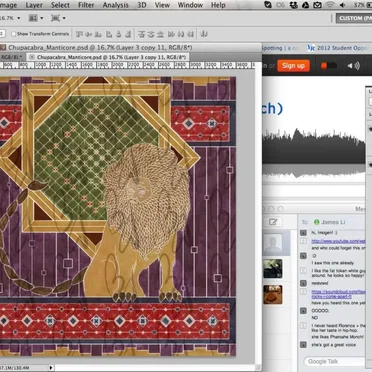Screen dimensions: 372x372
Task: Open the Filter menu
Action: click(x=86, y=5)
